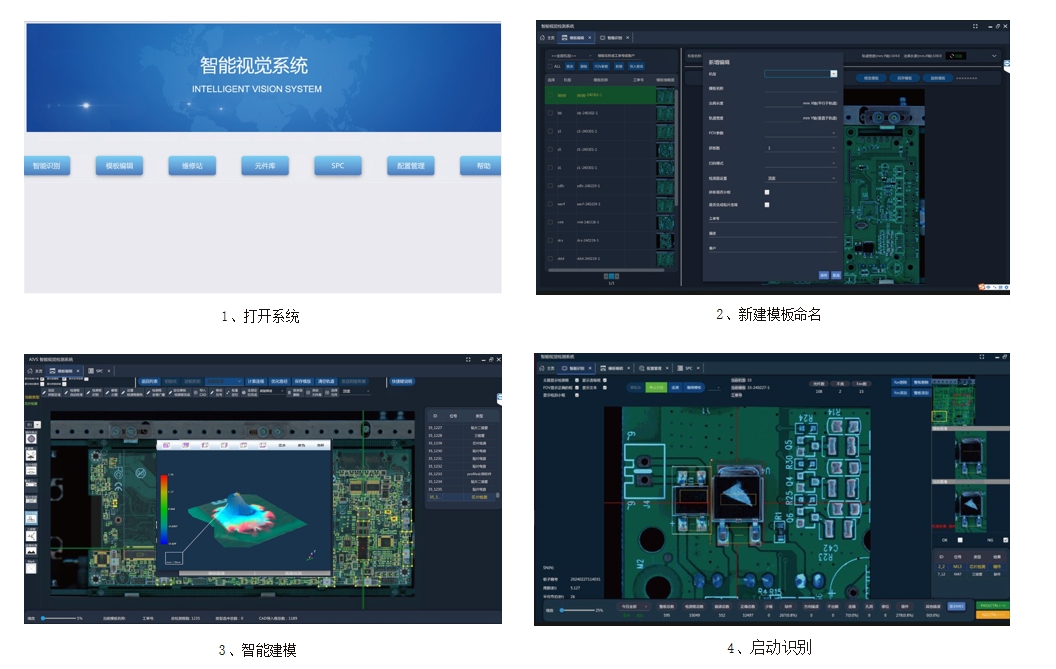The image size is (1056, 669).
Task: Select row 35_1233 in the component list
Action: [461, 474]
